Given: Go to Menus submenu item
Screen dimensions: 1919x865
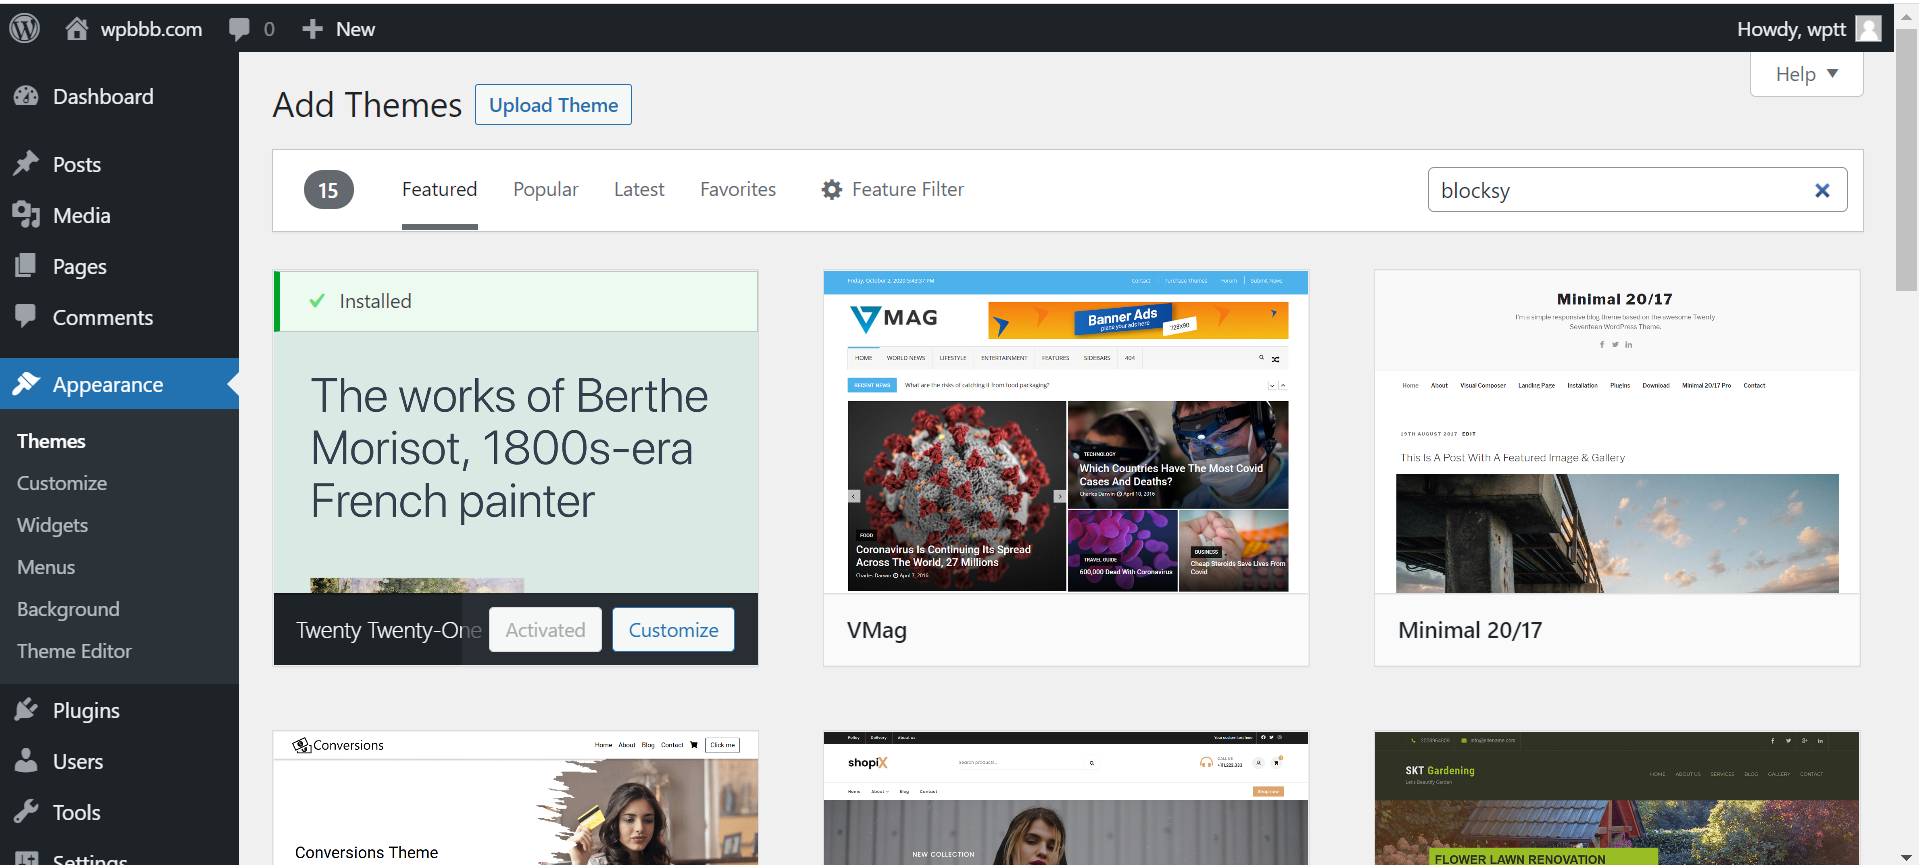Looking at the screenshot, I should tap(46, 567).
